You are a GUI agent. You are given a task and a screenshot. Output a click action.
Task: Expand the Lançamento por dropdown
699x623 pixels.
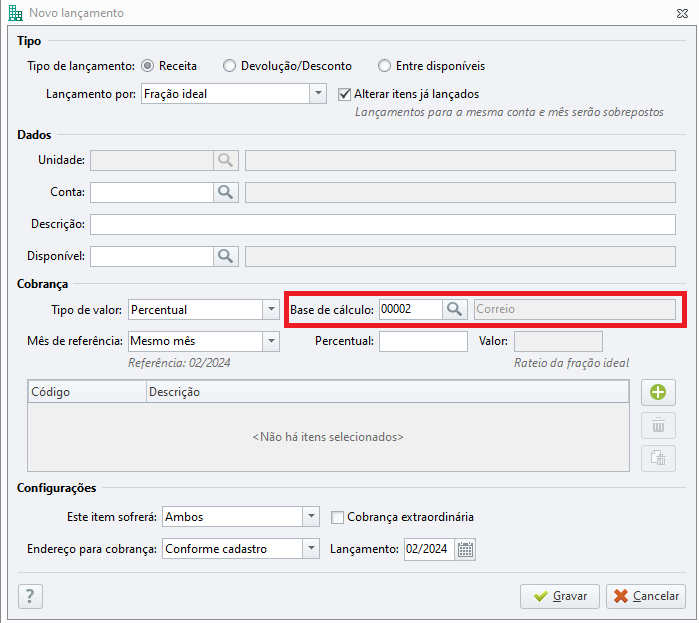(x=318, y=94)
